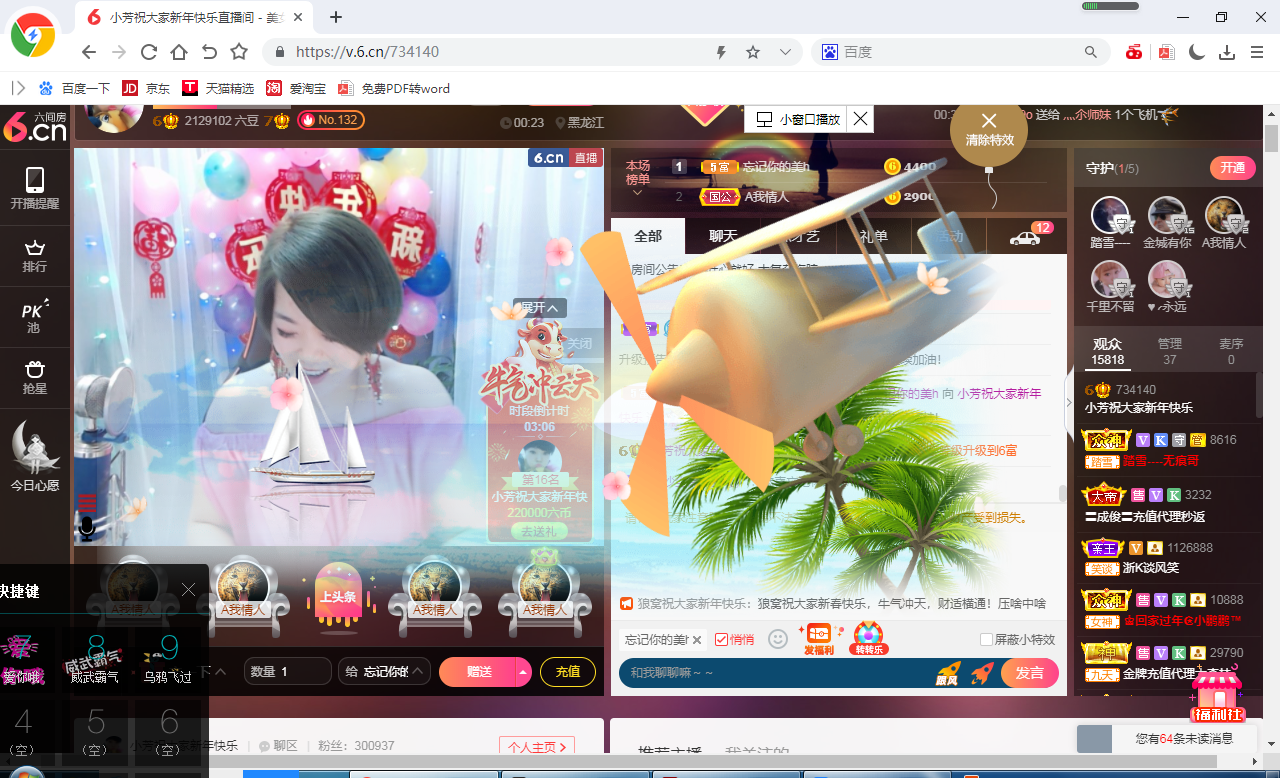Open 踏雪 guardian avatar

1110,216
